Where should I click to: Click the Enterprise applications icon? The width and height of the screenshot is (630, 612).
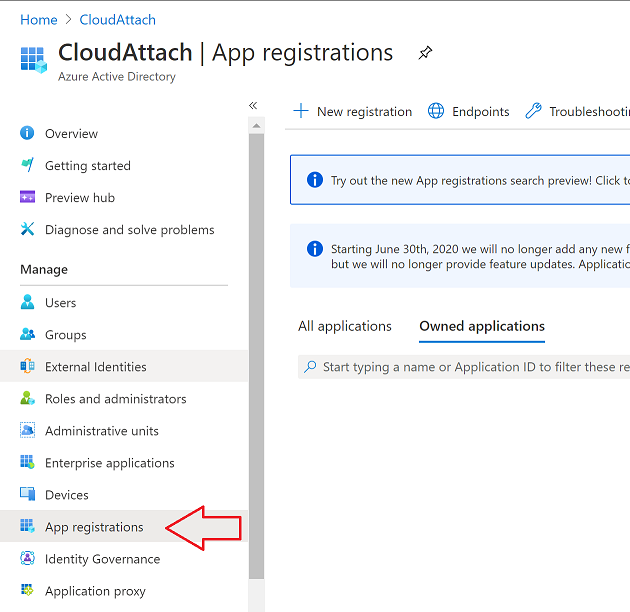pos(27,462)
